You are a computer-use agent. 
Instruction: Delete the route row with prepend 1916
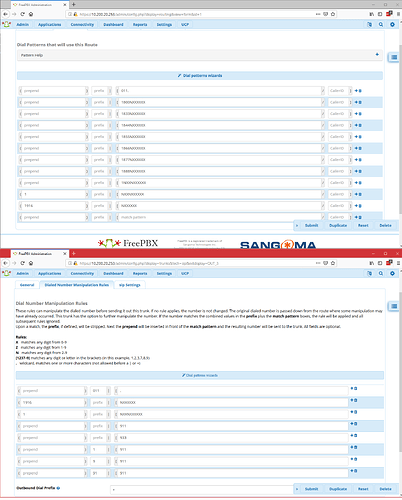pos(360,206)
